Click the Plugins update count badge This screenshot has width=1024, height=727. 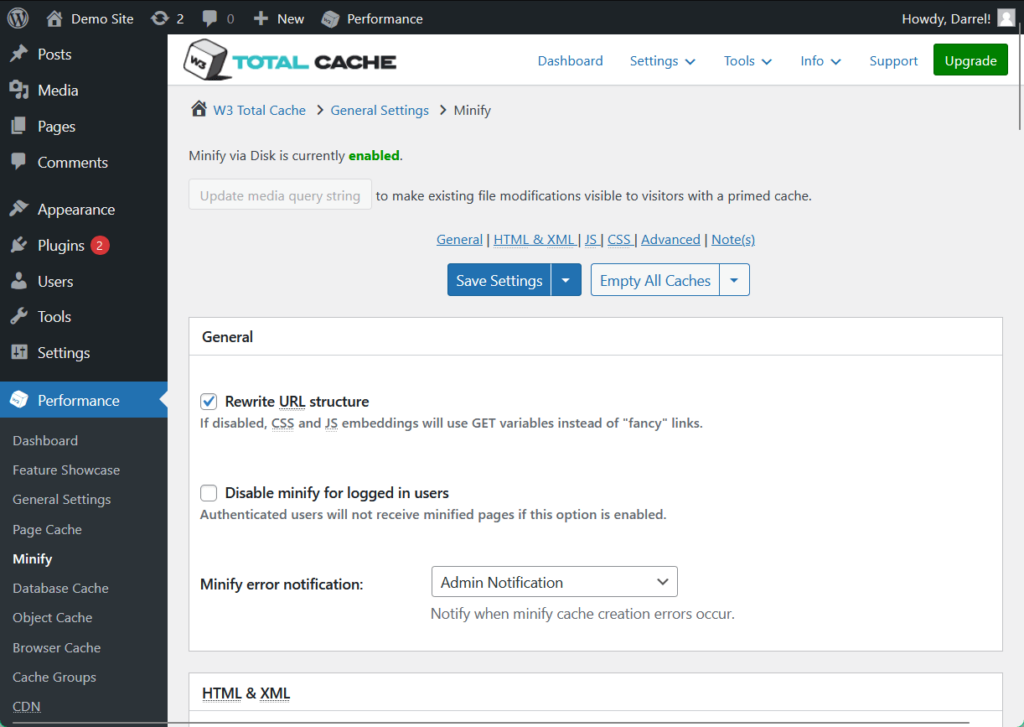[99, 246]
